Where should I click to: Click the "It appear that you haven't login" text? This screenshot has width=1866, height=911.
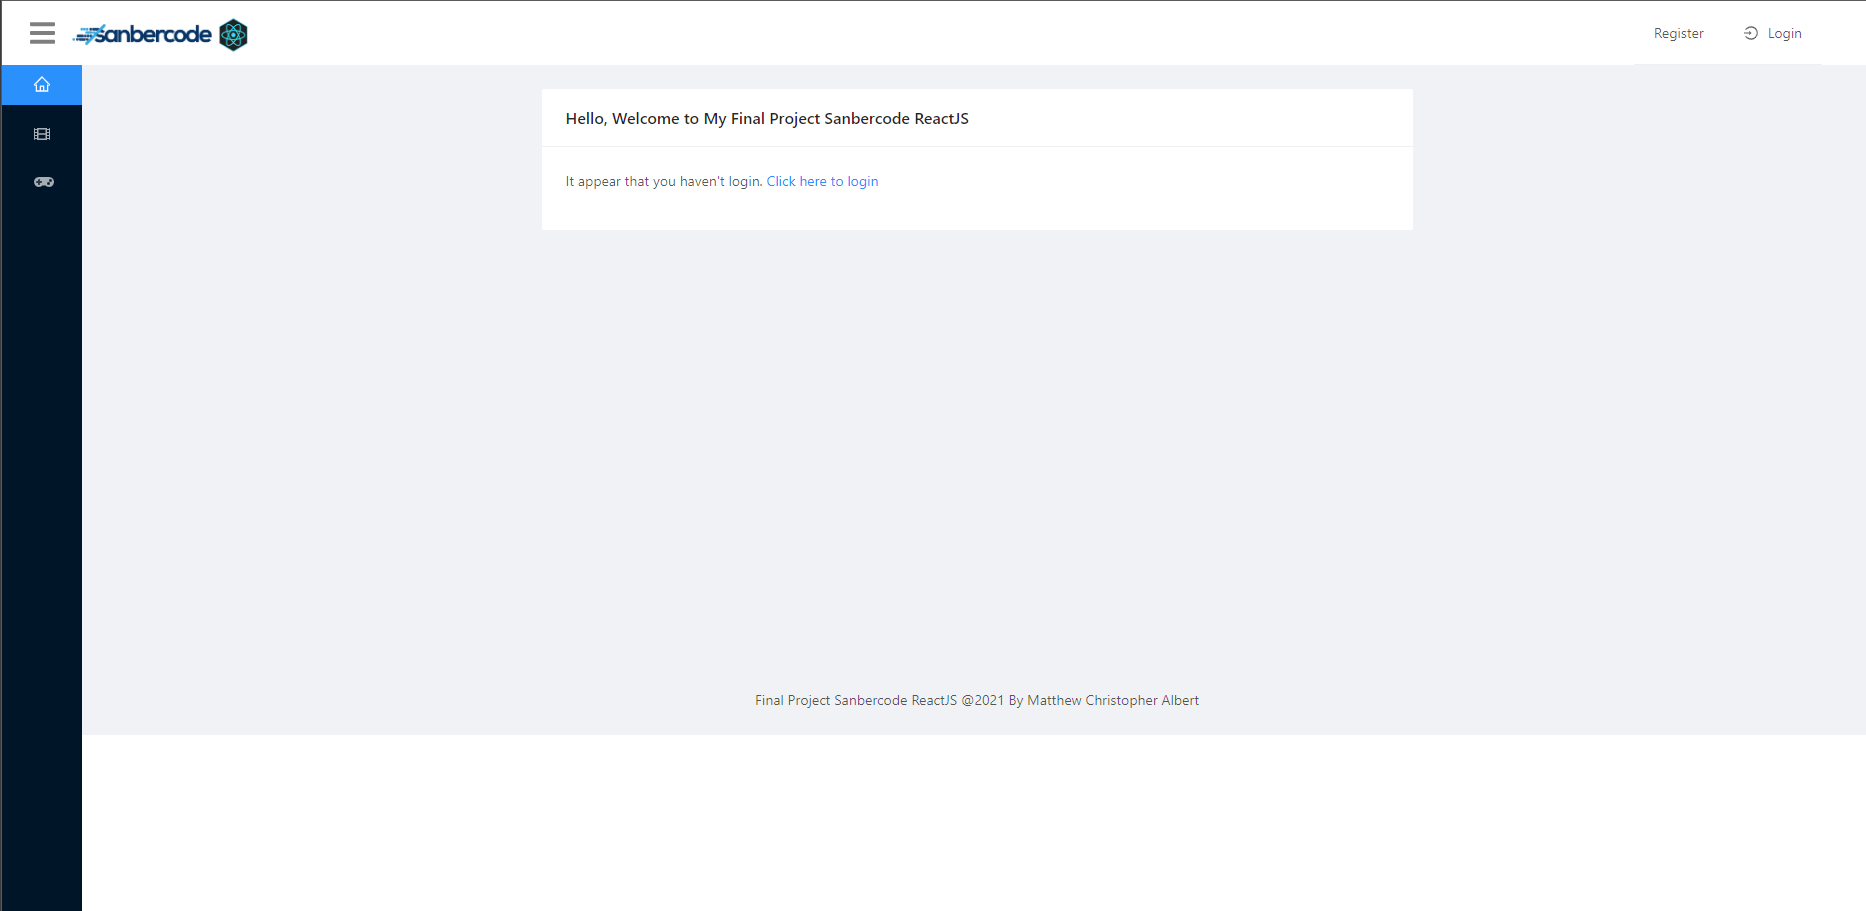coord(664,181)
